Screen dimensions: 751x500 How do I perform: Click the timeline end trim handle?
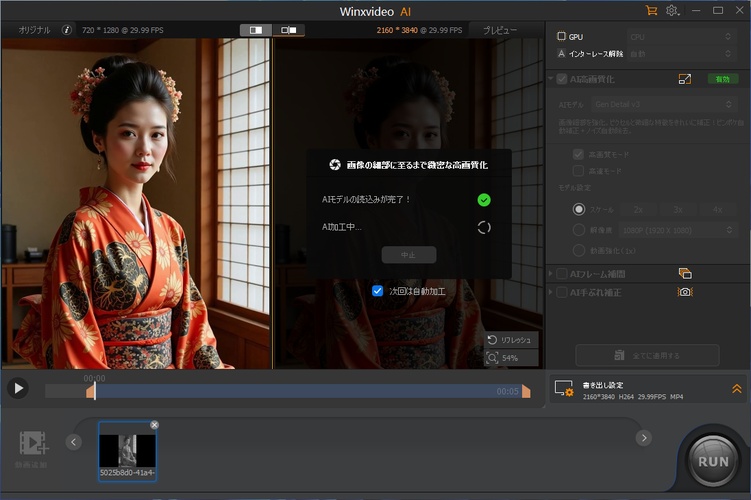[526, 391]
